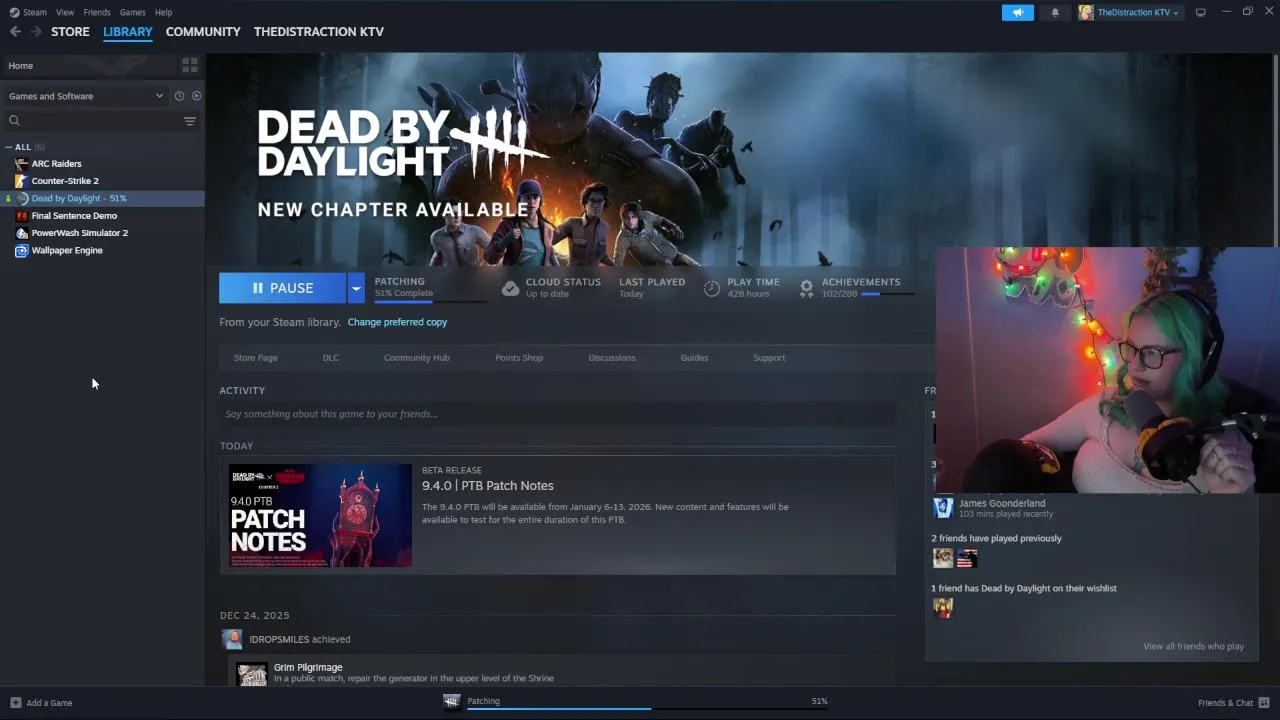Click the library search field
This screenshot has width=1280, height=720.
click(92, 121)
